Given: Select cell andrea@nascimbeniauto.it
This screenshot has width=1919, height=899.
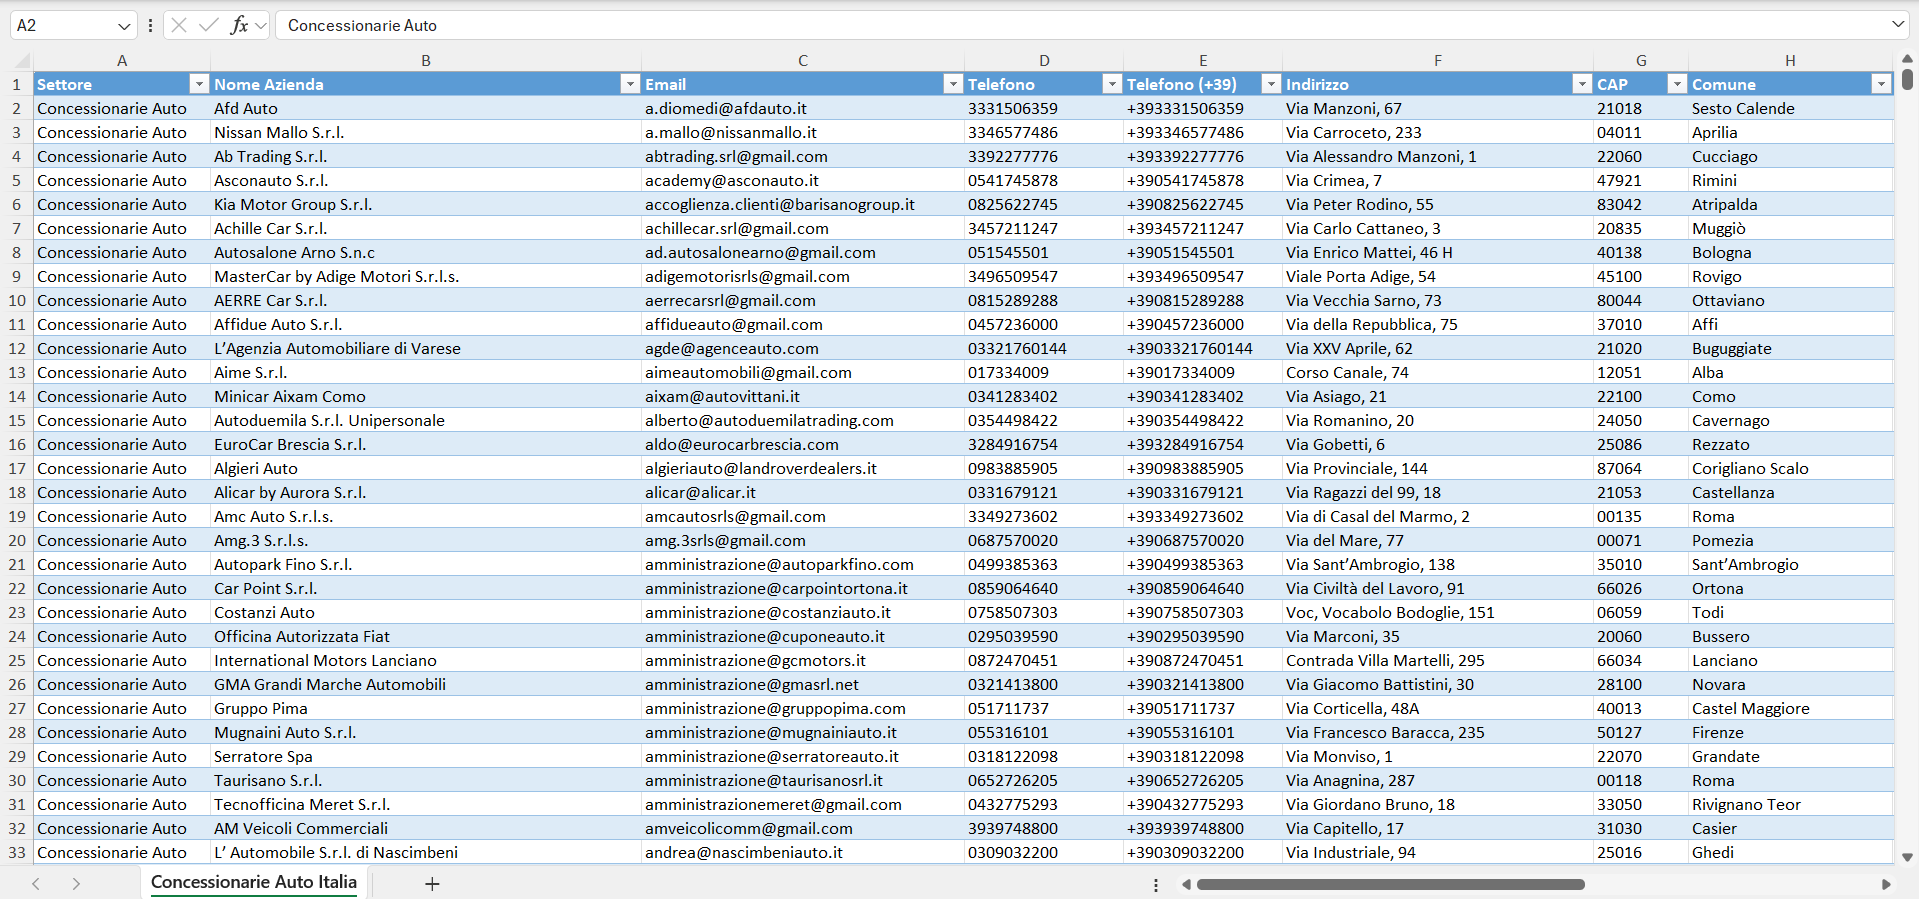Looking at the screenshot, I should (x=803, y=852).
